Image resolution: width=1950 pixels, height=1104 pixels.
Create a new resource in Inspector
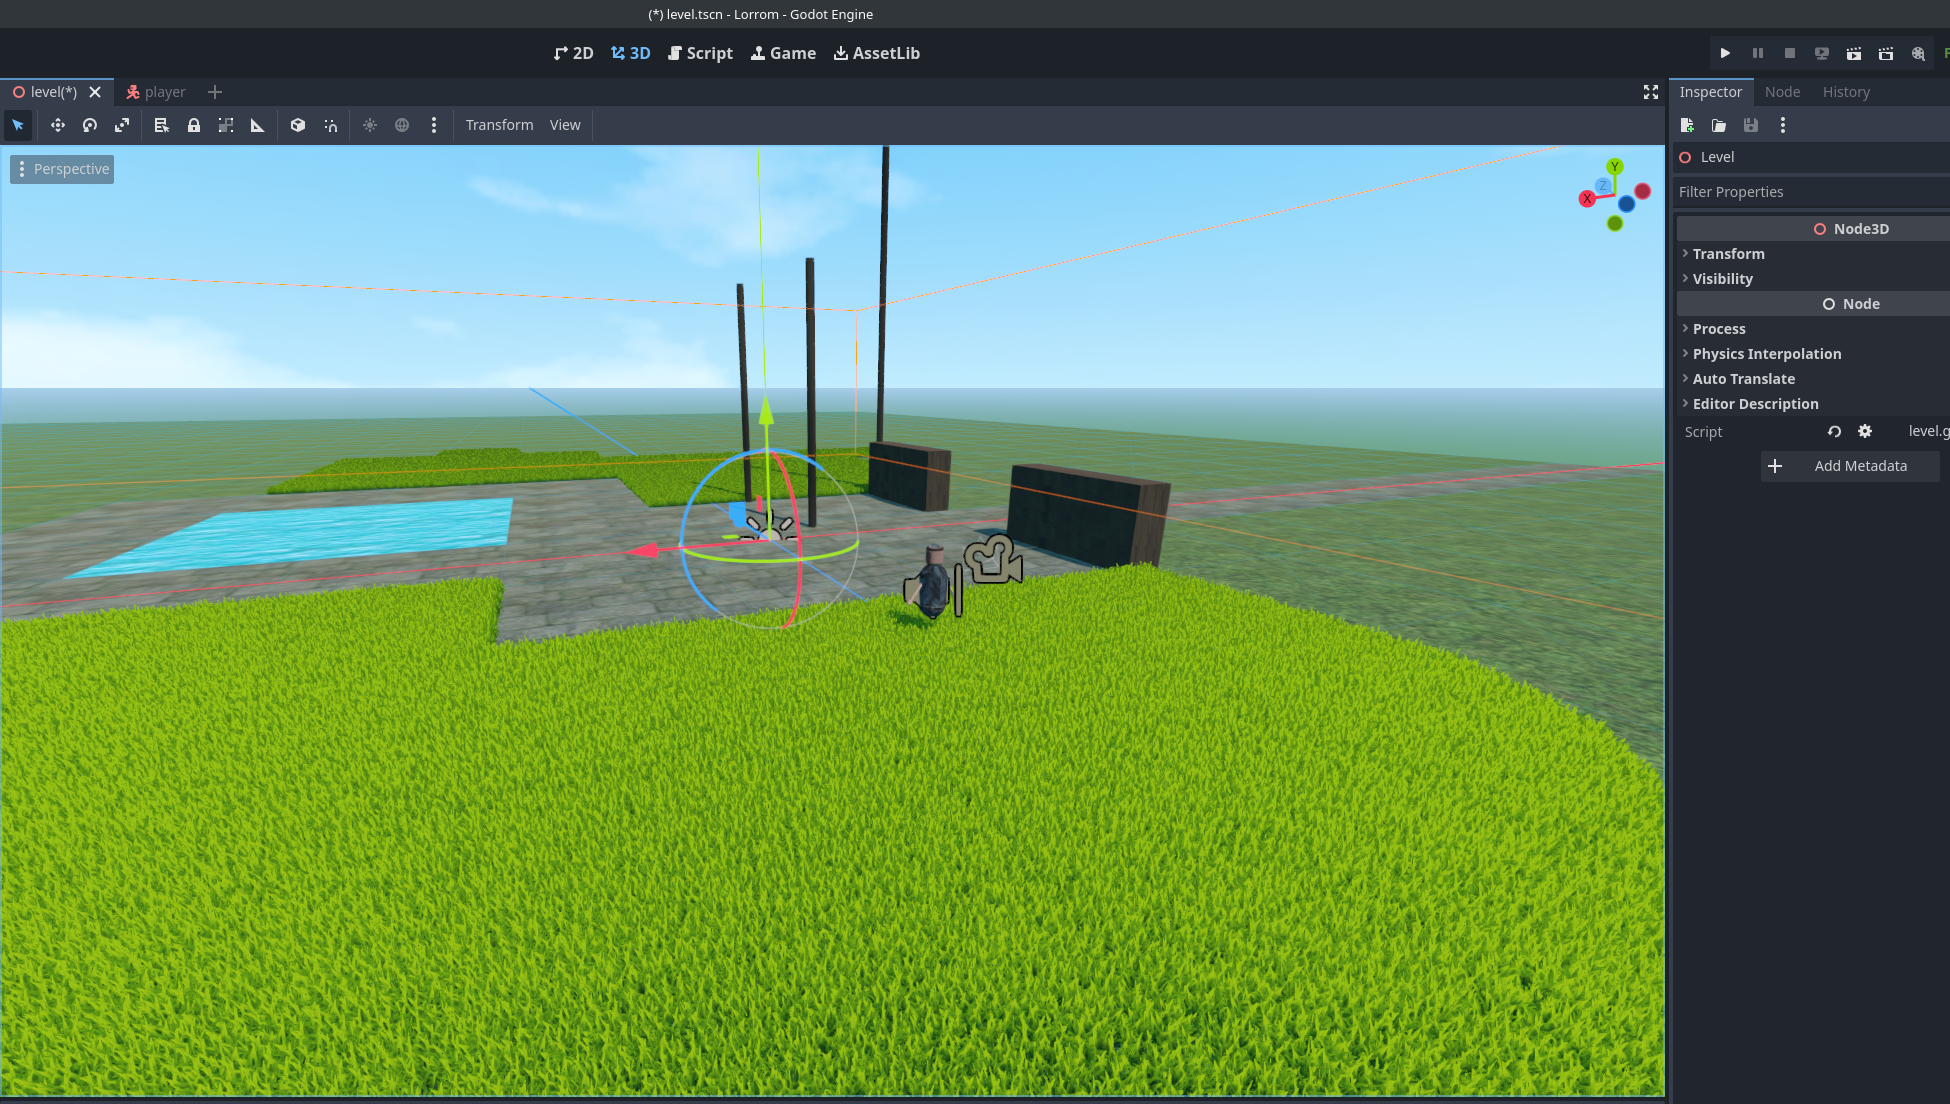(x=1687, y=125)
